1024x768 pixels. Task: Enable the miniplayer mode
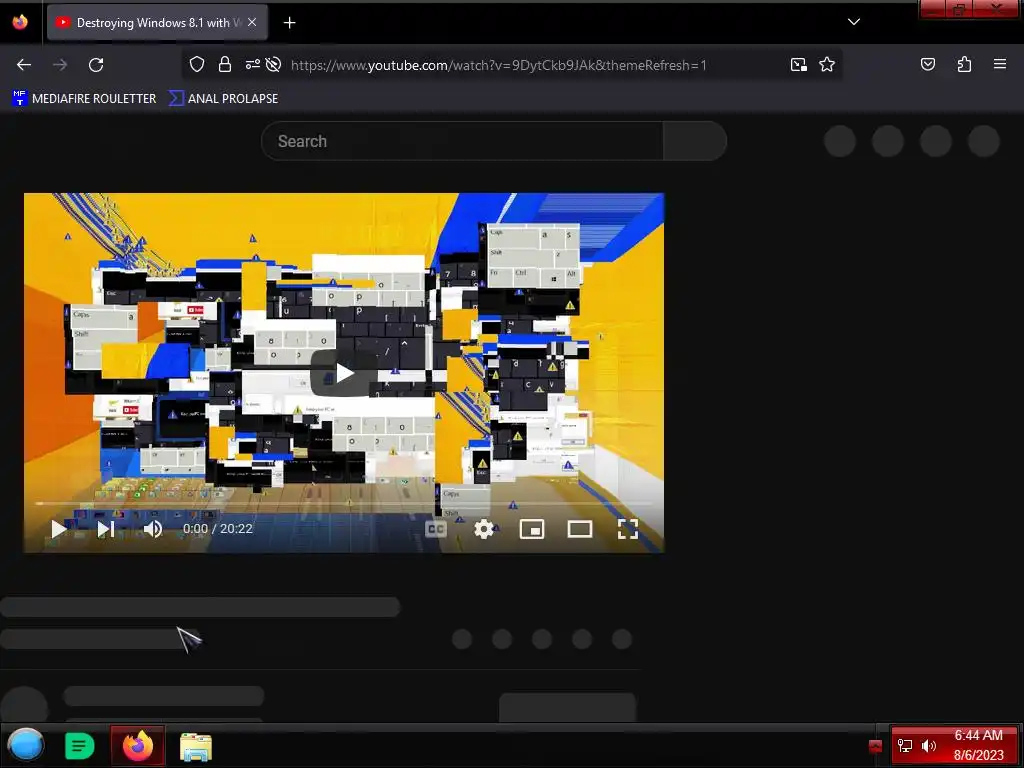532,529
